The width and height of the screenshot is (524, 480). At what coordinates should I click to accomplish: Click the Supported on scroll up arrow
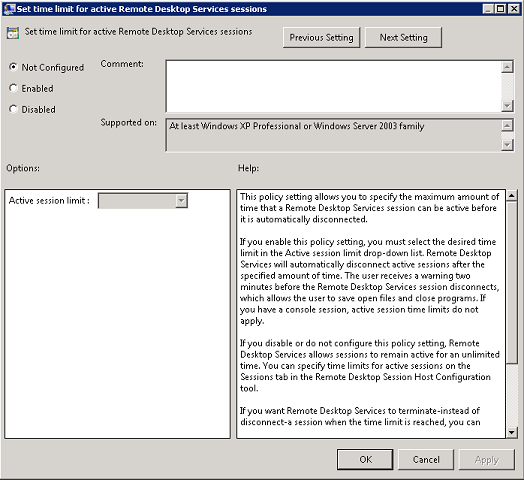(x=507, y=125)
